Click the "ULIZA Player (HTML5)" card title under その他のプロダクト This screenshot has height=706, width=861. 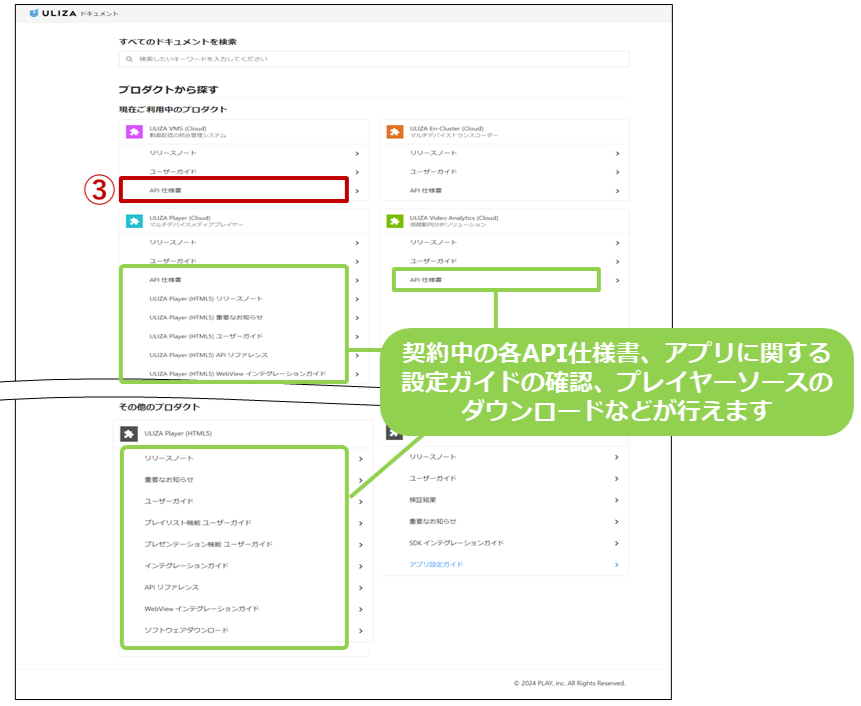coord(178,434)
